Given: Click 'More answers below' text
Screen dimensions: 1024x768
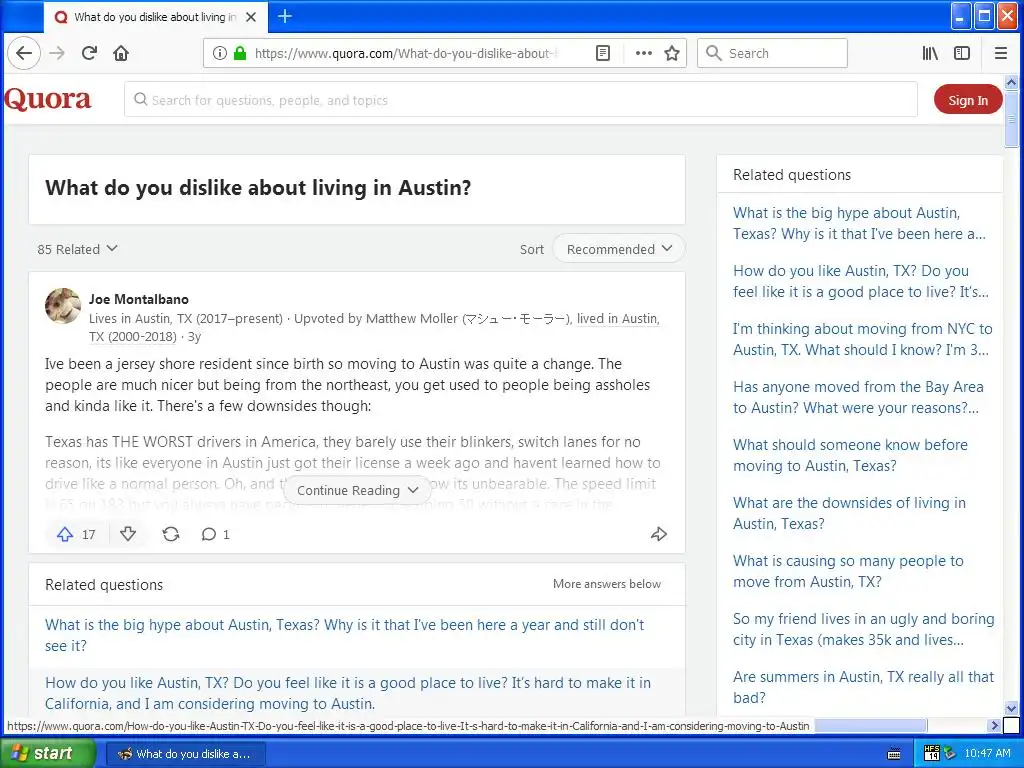Looking at the screenshot, I should tap(607, 584).
